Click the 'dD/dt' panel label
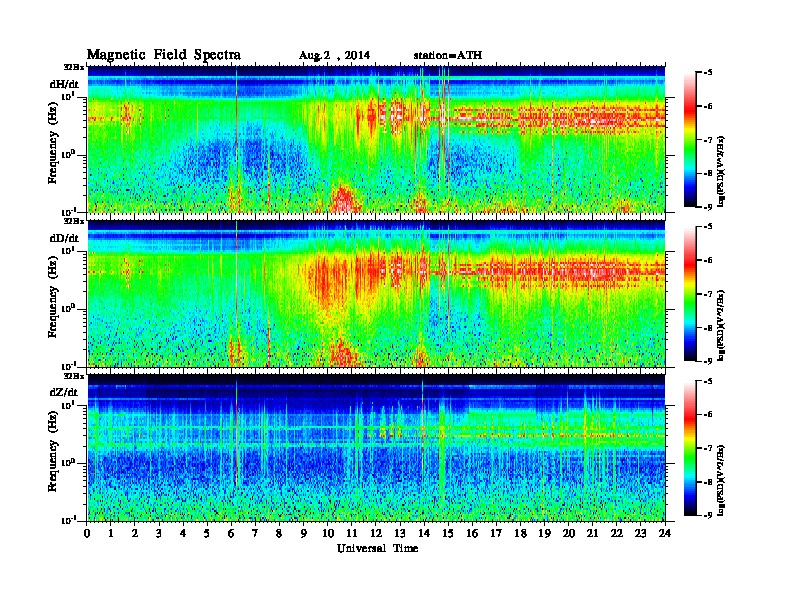Screen dimensions: 792x612 click(x=64, y=238)
